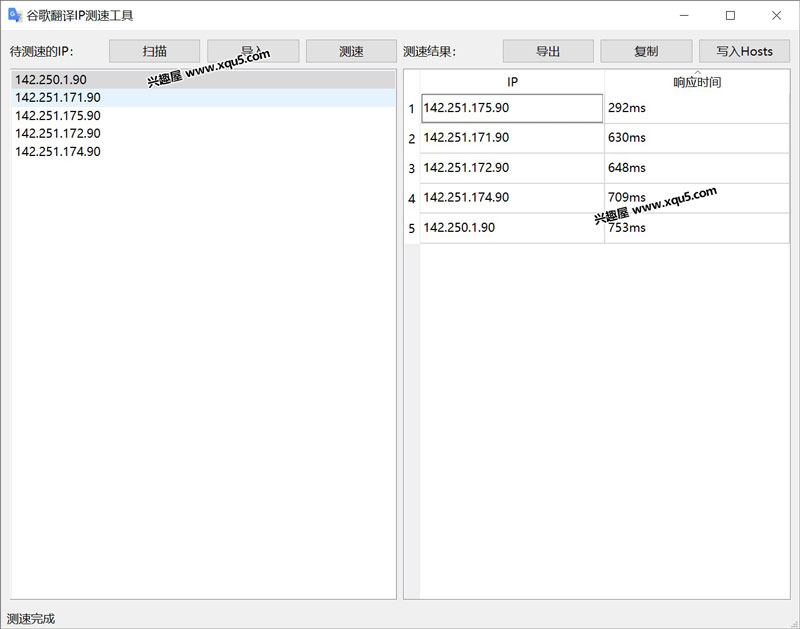
Task: Select 142.251.171.90 in the pending IP list
Action: coord(203,97)
